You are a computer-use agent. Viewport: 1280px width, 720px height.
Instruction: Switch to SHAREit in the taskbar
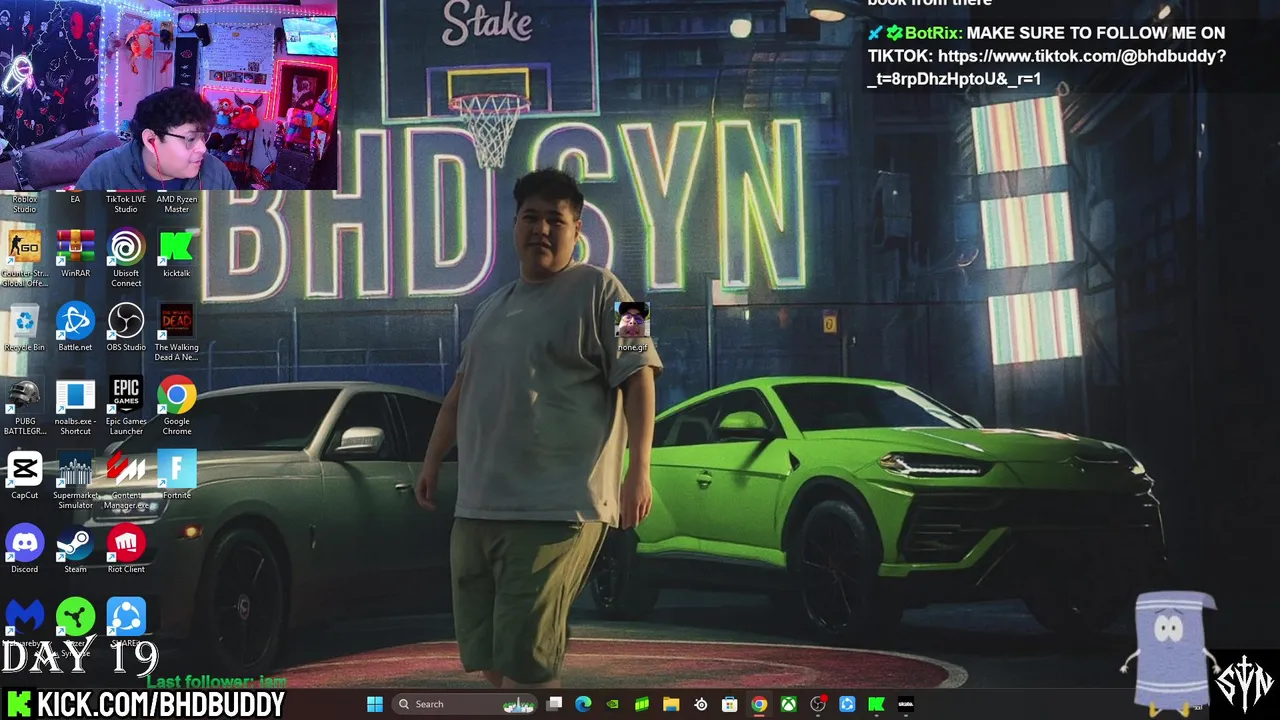tap(847, 704)
